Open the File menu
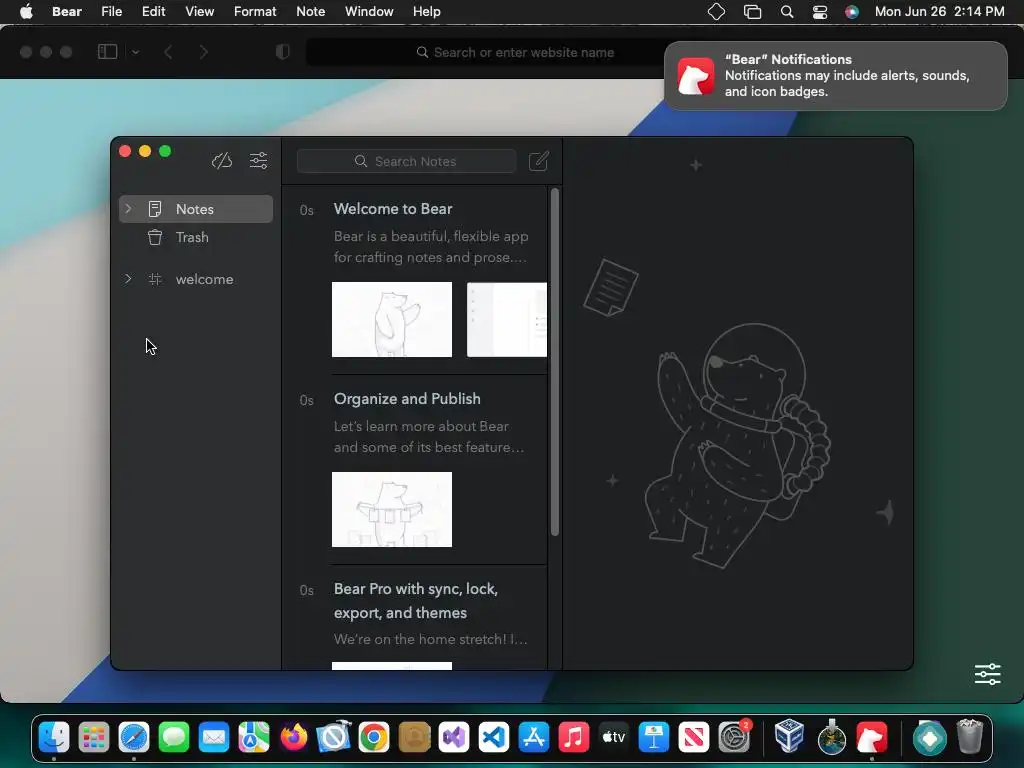This screenshot has height=768, width=1024. (x=112, y=12)
